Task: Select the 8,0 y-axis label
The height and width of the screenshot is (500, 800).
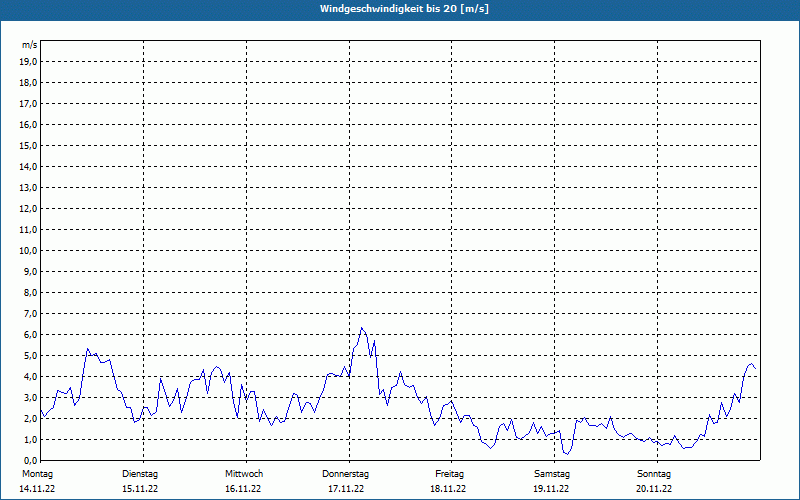Action: pos(30,292)
